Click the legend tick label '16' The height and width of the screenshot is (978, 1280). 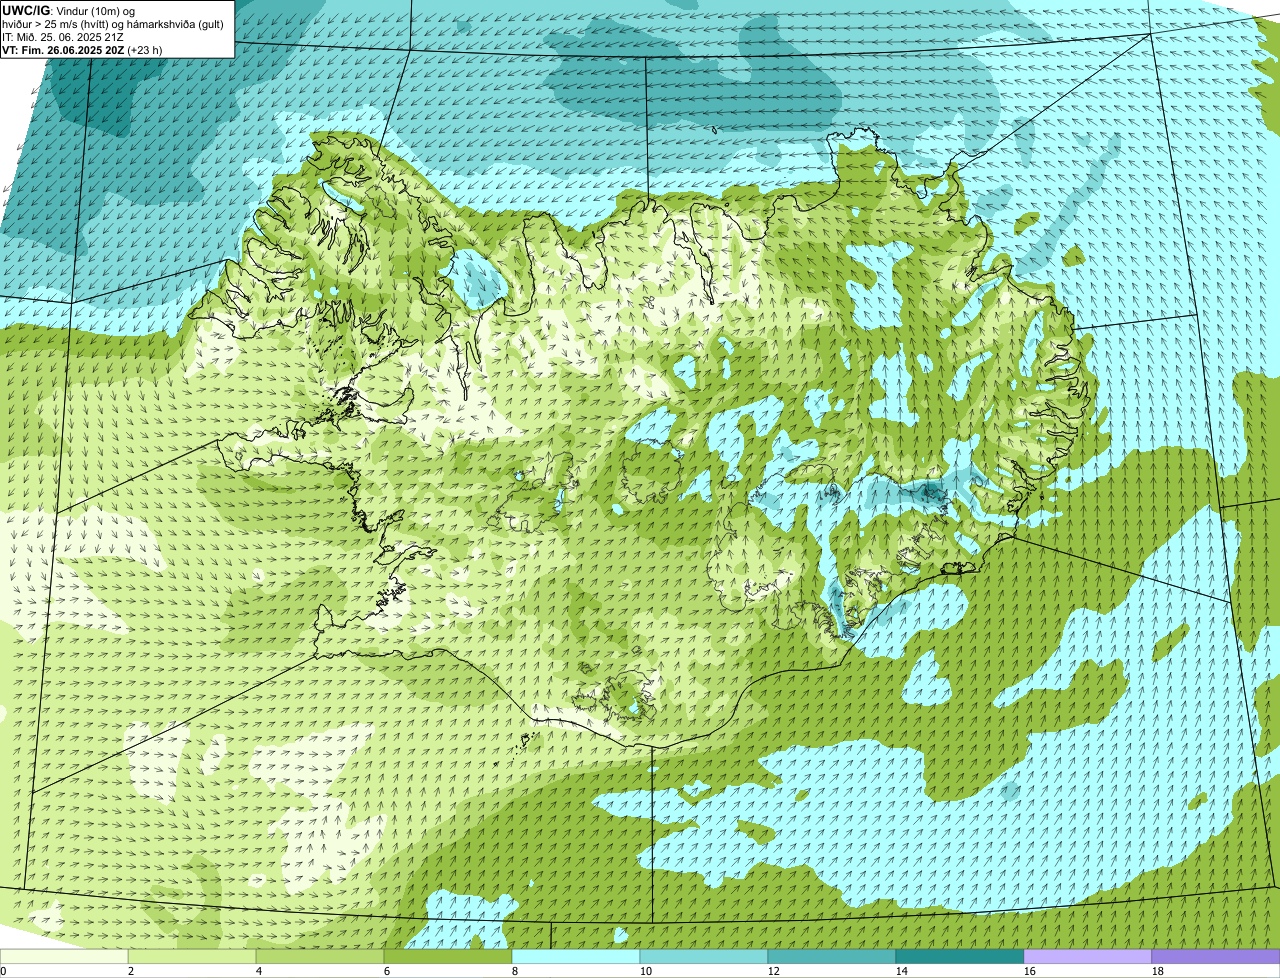[1030, 971]
